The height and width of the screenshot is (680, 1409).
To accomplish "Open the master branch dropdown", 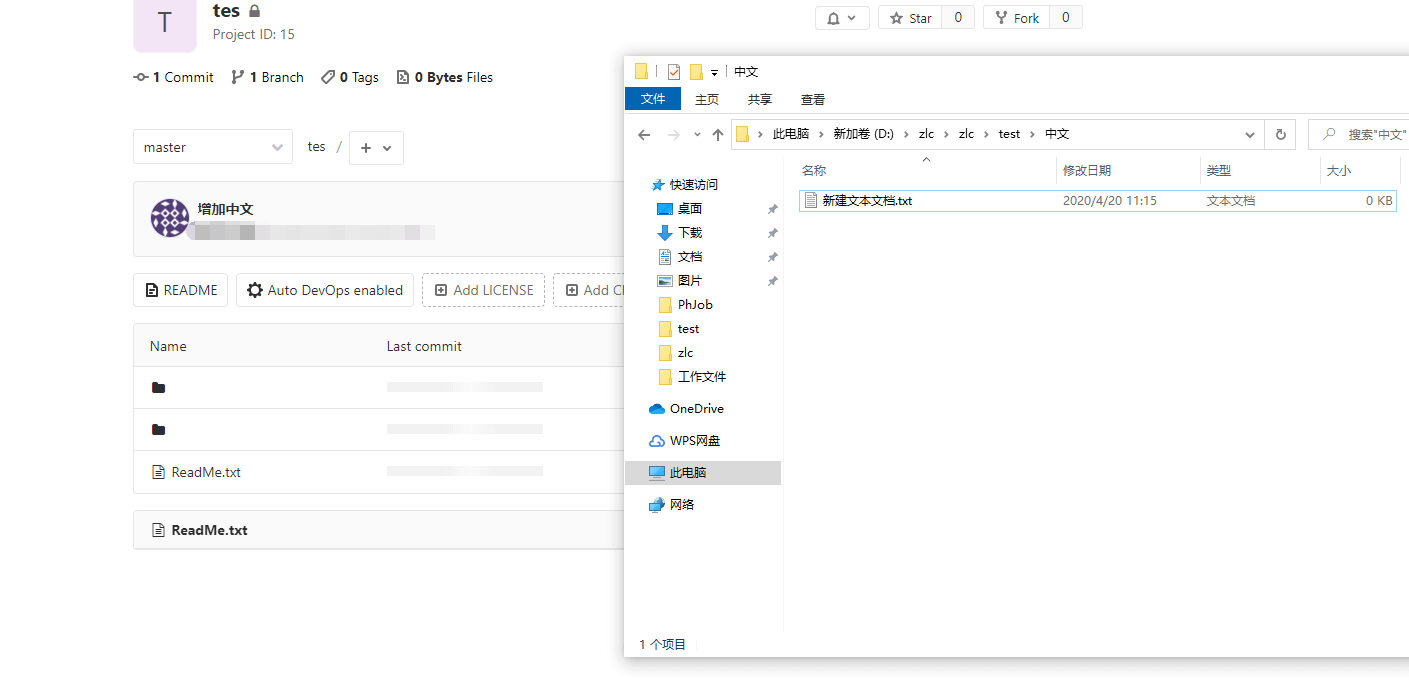I will pyautogui.click(x=212, y=147).
